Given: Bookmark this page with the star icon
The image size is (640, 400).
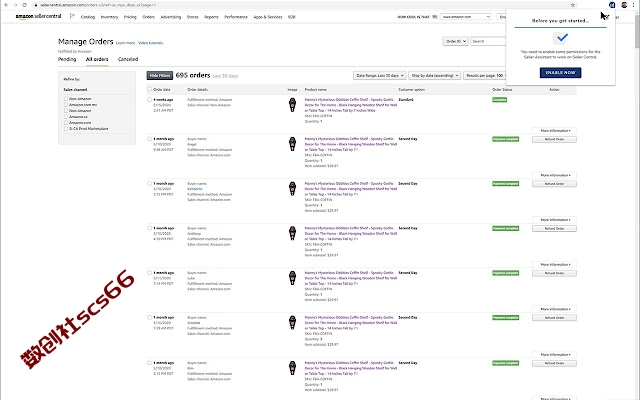Looking at the screenshot, I should (573, 5).
